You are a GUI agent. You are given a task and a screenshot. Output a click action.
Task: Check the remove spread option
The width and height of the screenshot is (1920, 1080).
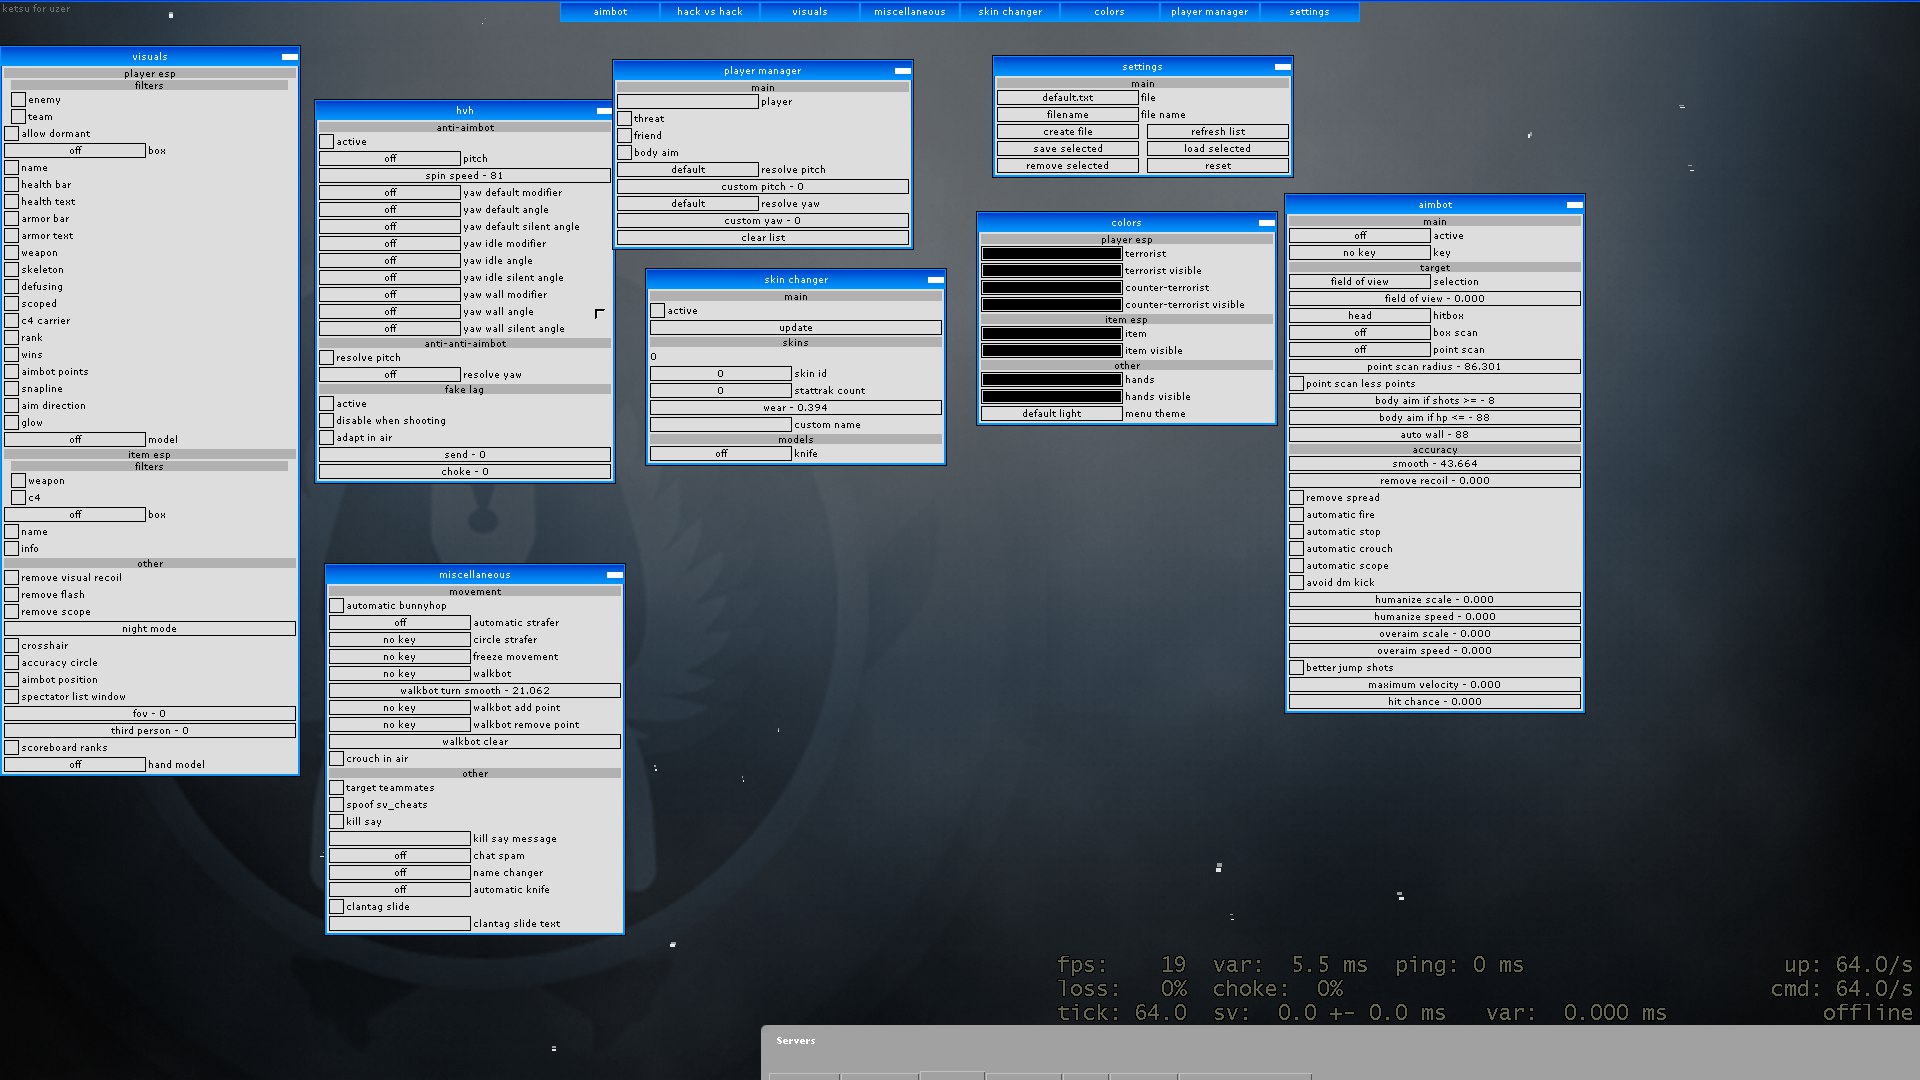(1297, 498)
